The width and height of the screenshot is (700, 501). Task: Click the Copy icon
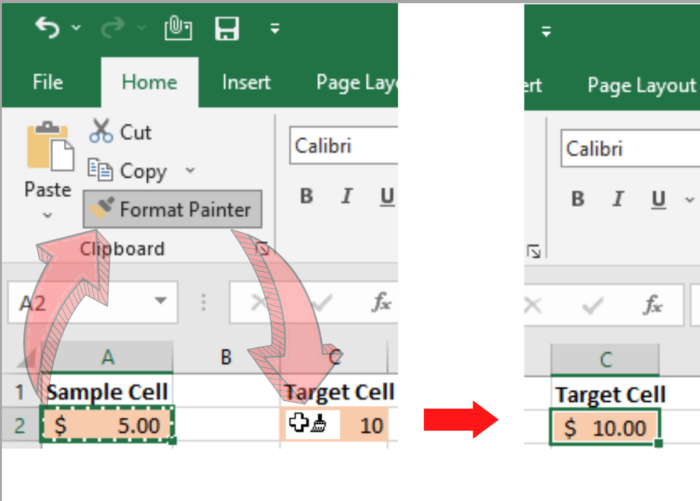(100, 170)
